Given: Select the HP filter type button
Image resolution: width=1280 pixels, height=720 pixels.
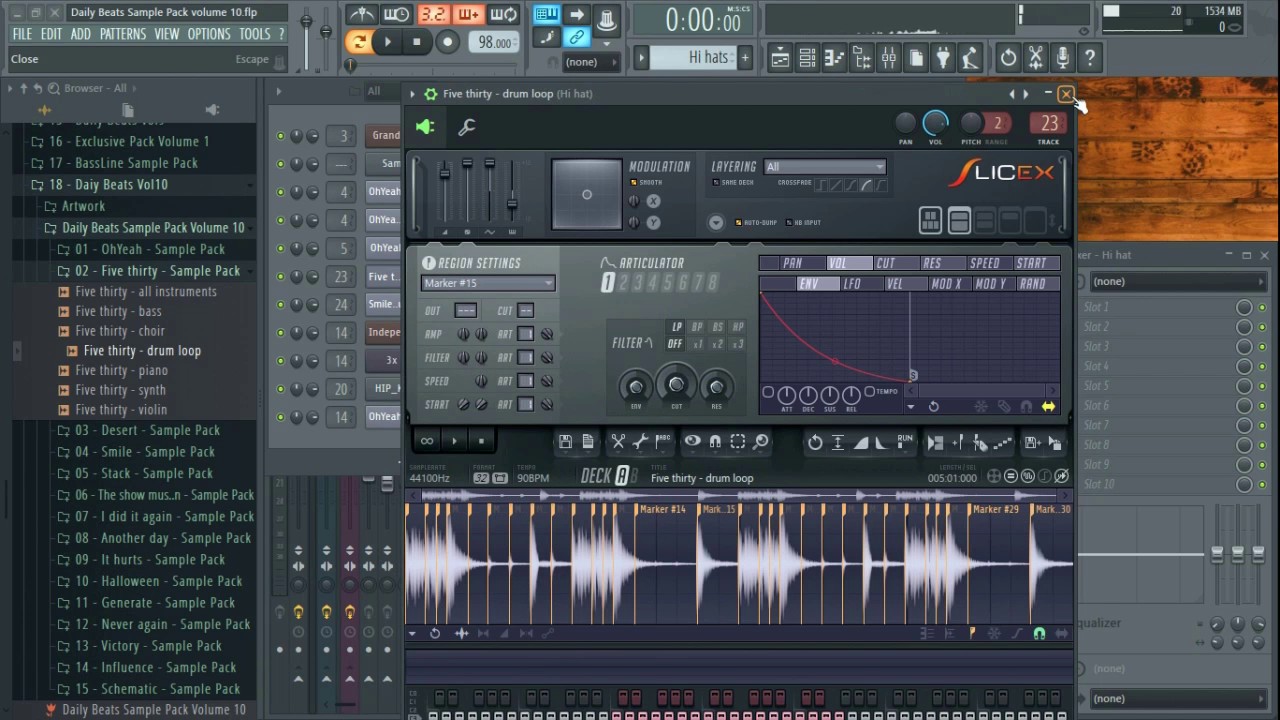Looking at the screenshot, I should coord(738,327).
